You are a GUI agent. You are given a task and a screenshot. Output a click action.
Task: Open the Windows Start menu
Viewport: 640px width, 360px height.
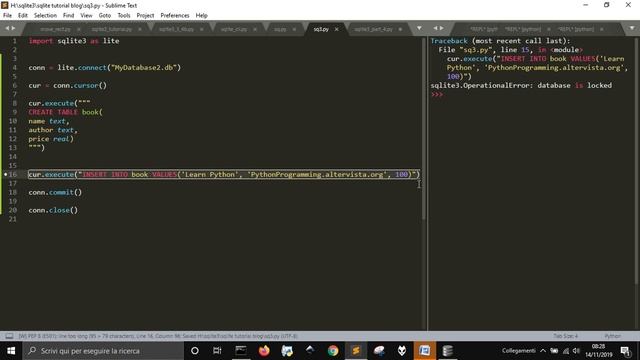(11, 351)
